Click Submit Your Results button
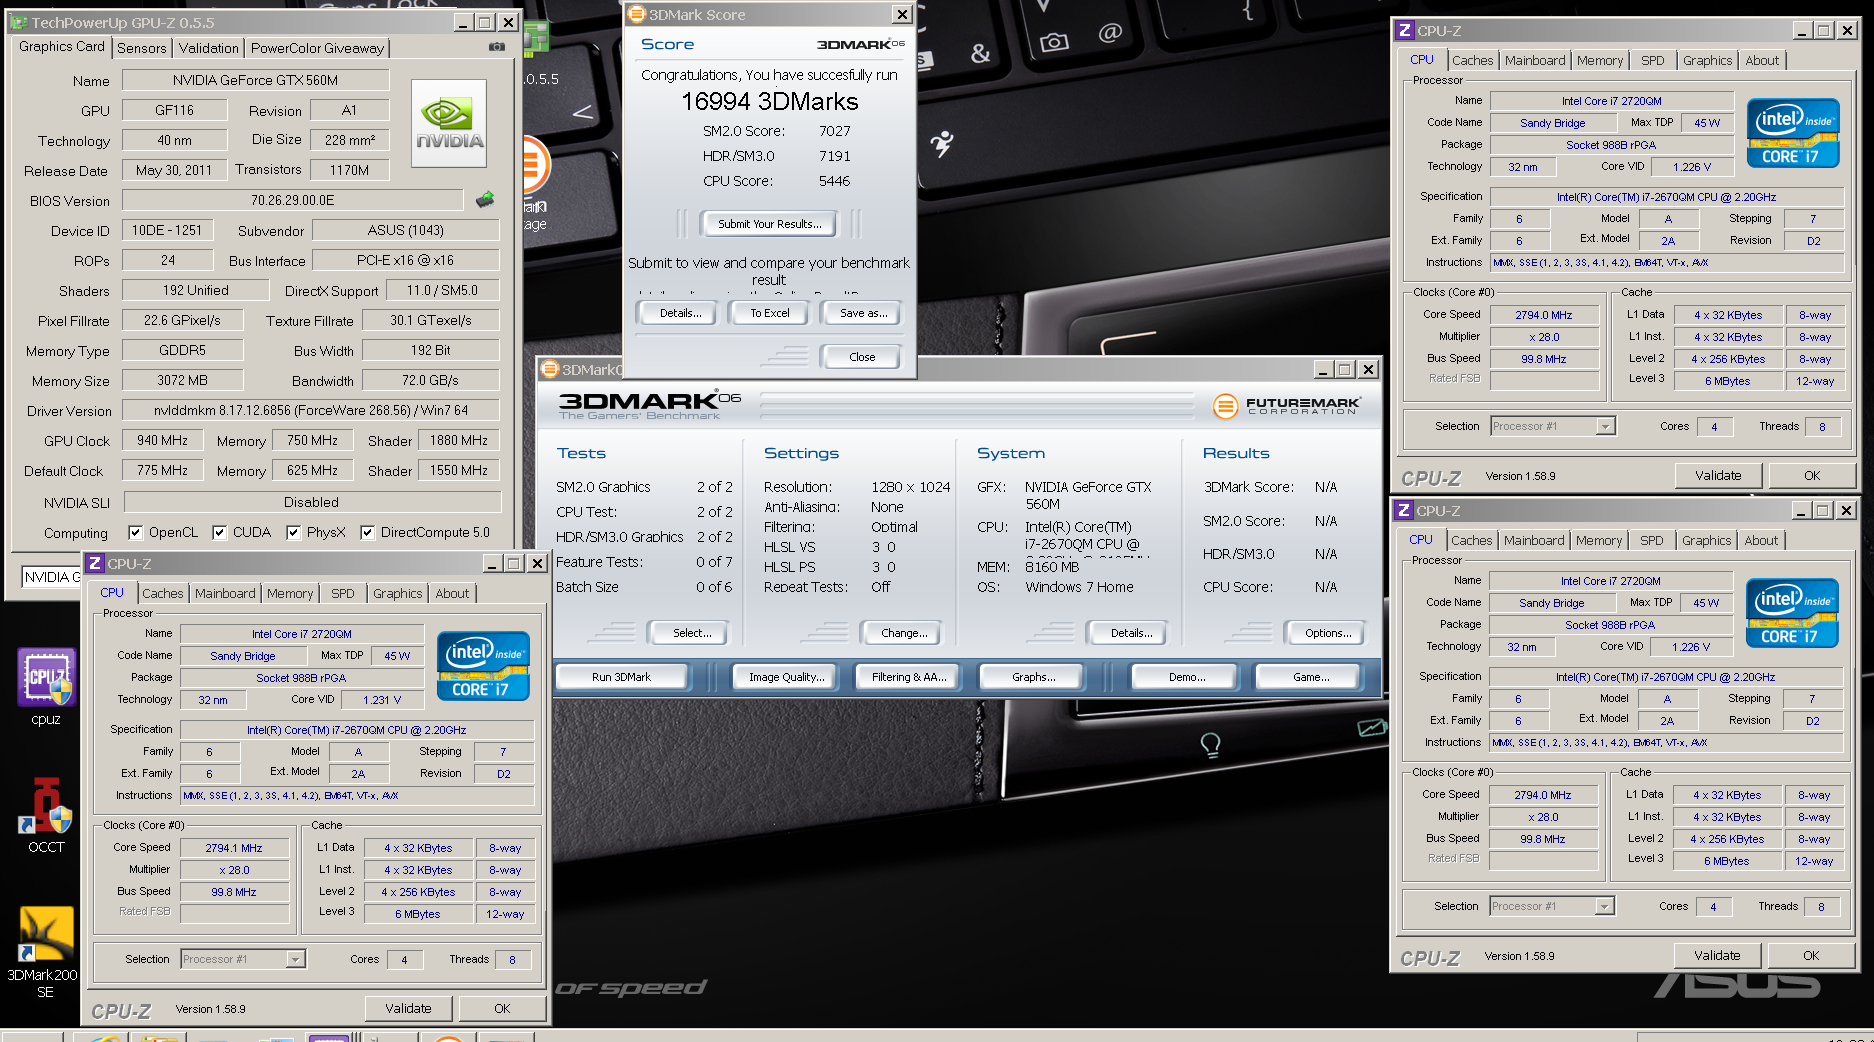This screenshot has width=1874, height=1042. [x=770, y=224]
